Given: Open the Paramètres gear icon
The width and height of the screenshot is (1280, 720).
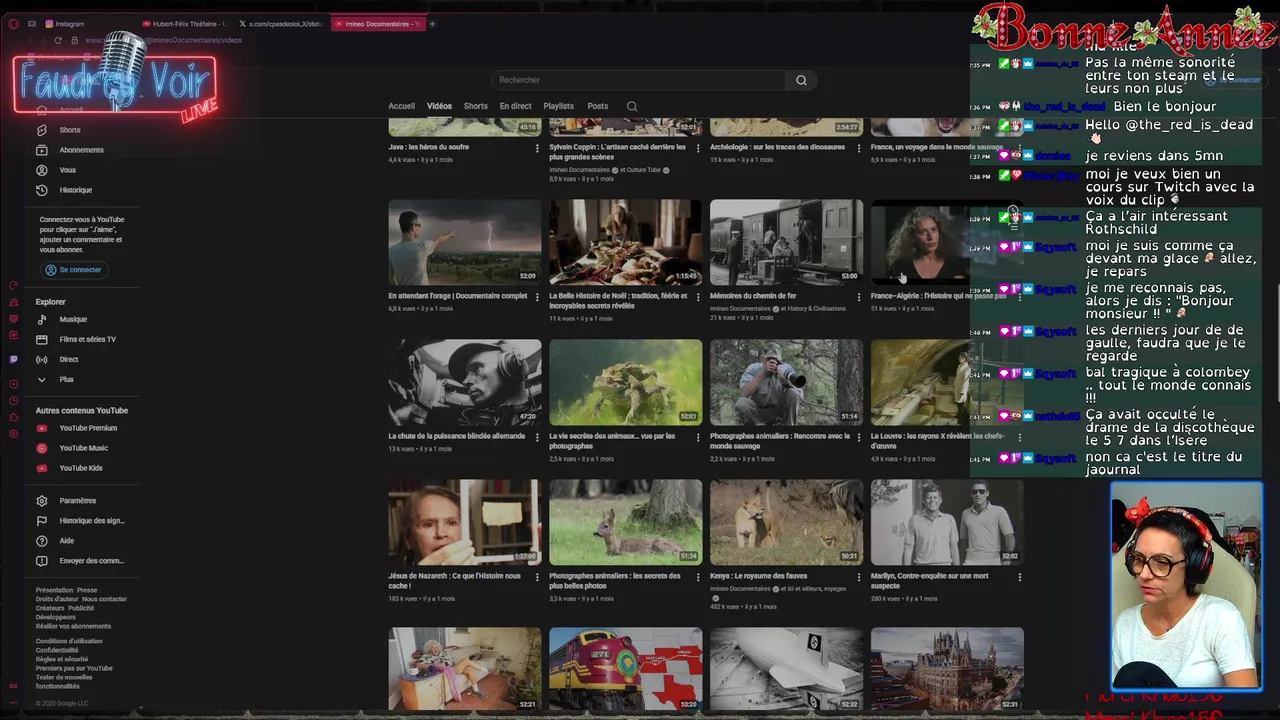Looking at the screenshot, I should pyautogui.click(x=42, y=501).
